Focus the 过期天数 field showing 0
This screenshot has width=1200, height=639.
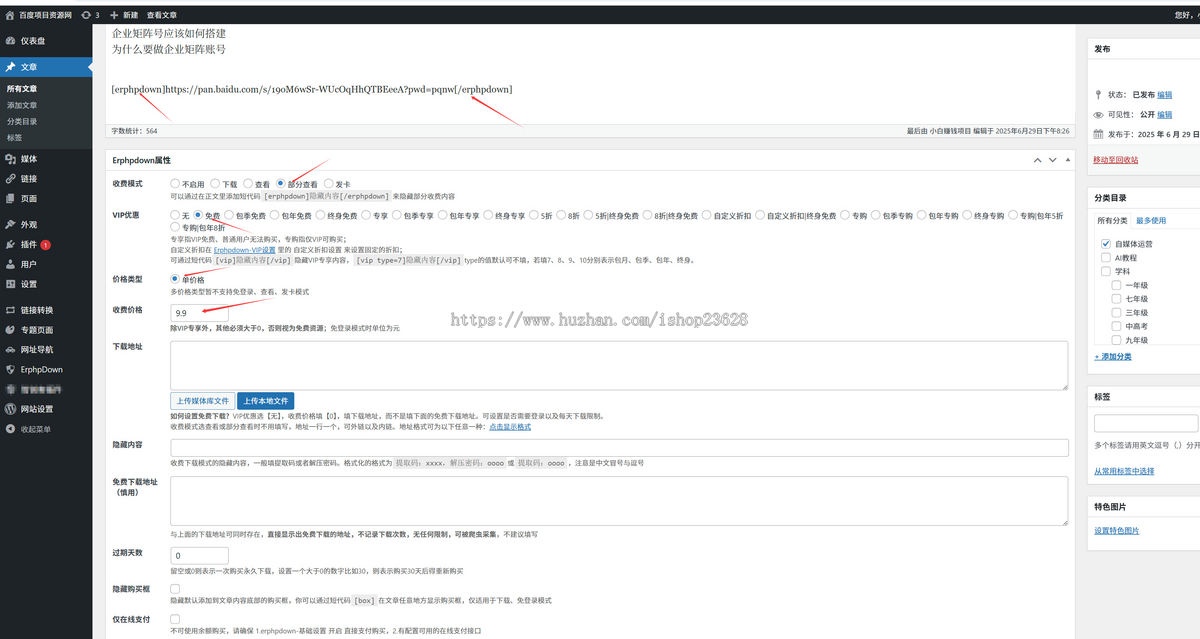(x=200, y=555)
